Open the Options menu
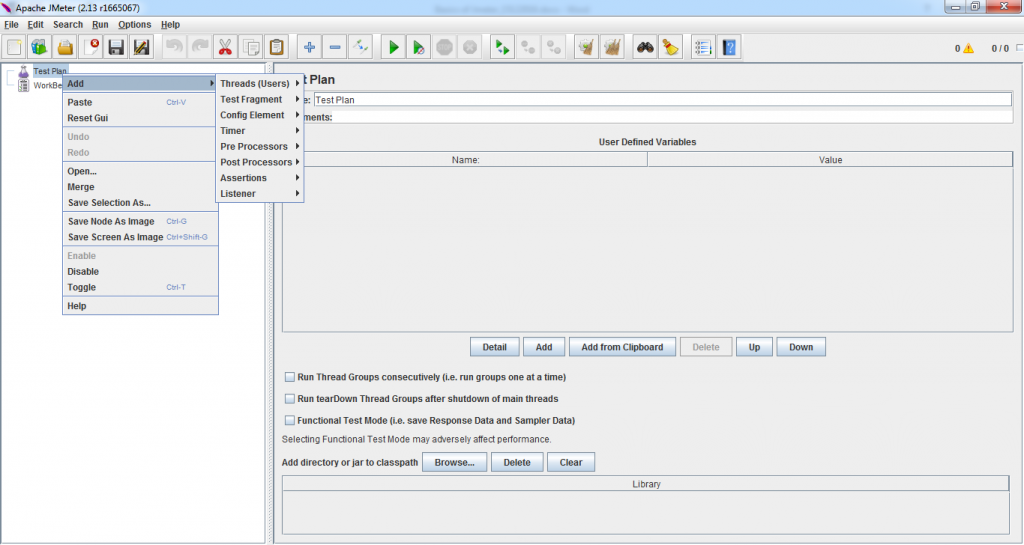This screenshot has width=1024, height=545. coord(135,25)
